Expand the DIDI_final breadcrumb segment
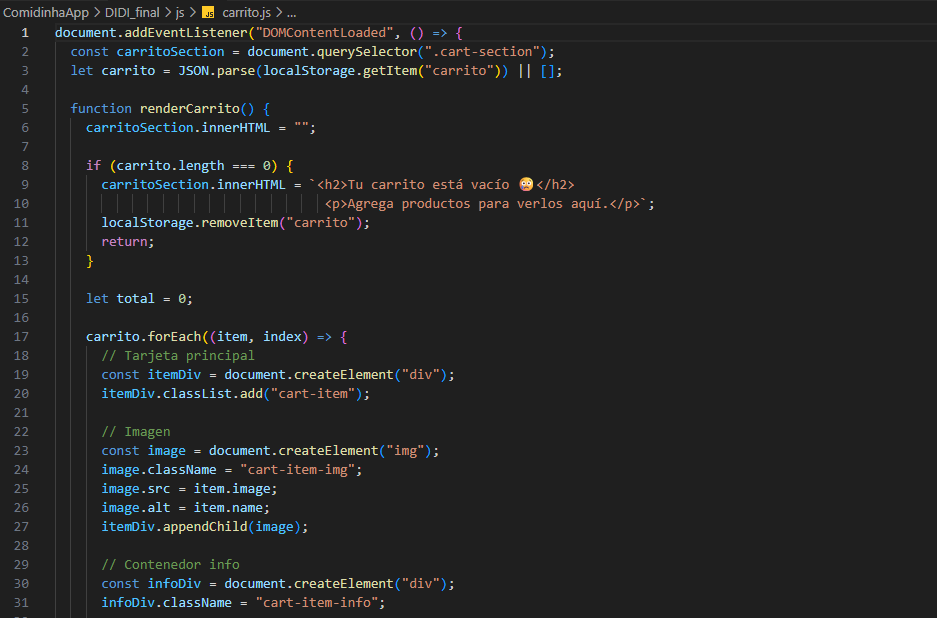937x618 pixels. tap(134, 13)
